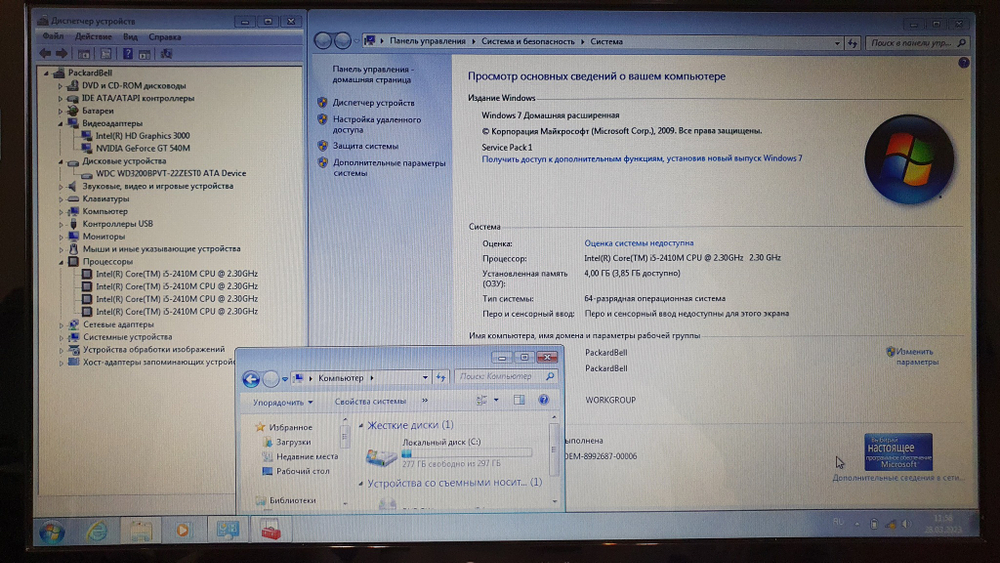Click the blue help icon in Device Manager toolbar
Screen dimensions: 1000x563
coord(128,54)
